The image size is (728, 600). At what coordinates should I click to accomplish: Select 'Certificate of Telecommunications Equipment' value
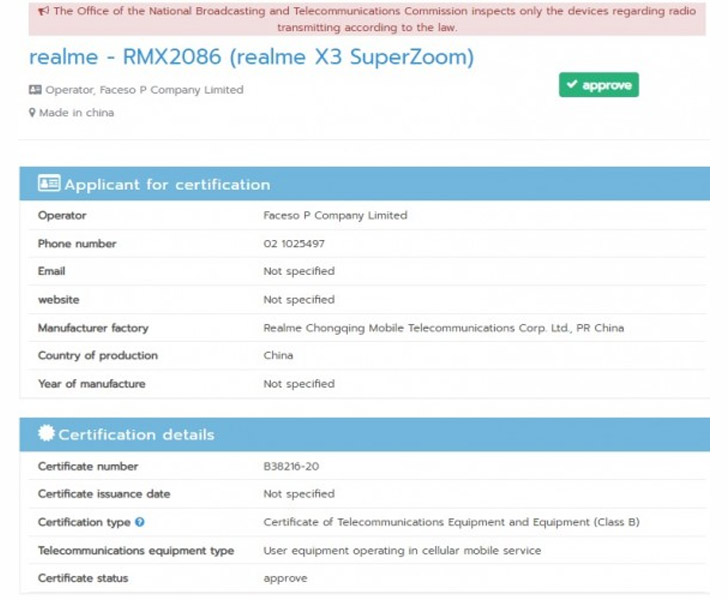click(x=451, y=522)
